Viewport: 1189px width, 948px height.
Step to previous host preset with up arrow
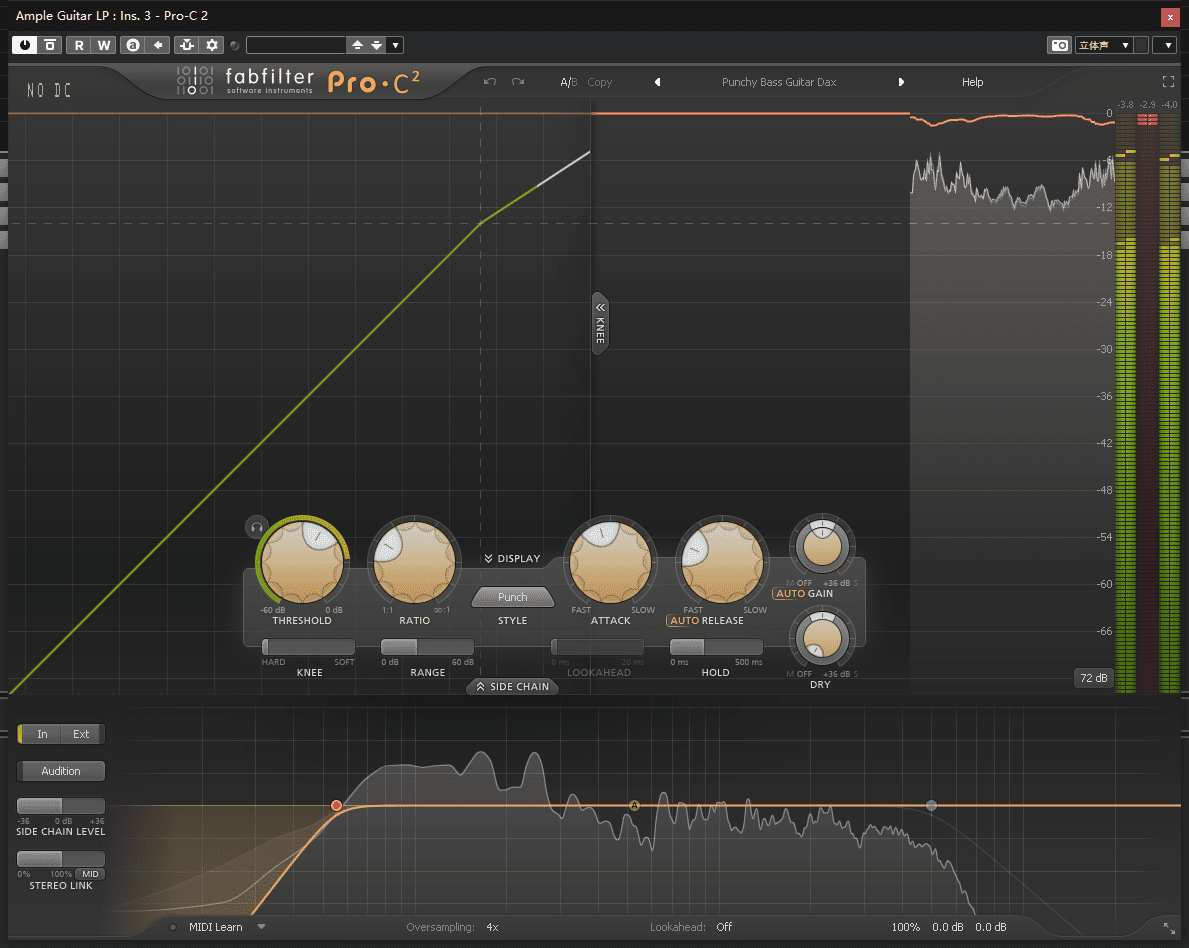tap(357, 45)
